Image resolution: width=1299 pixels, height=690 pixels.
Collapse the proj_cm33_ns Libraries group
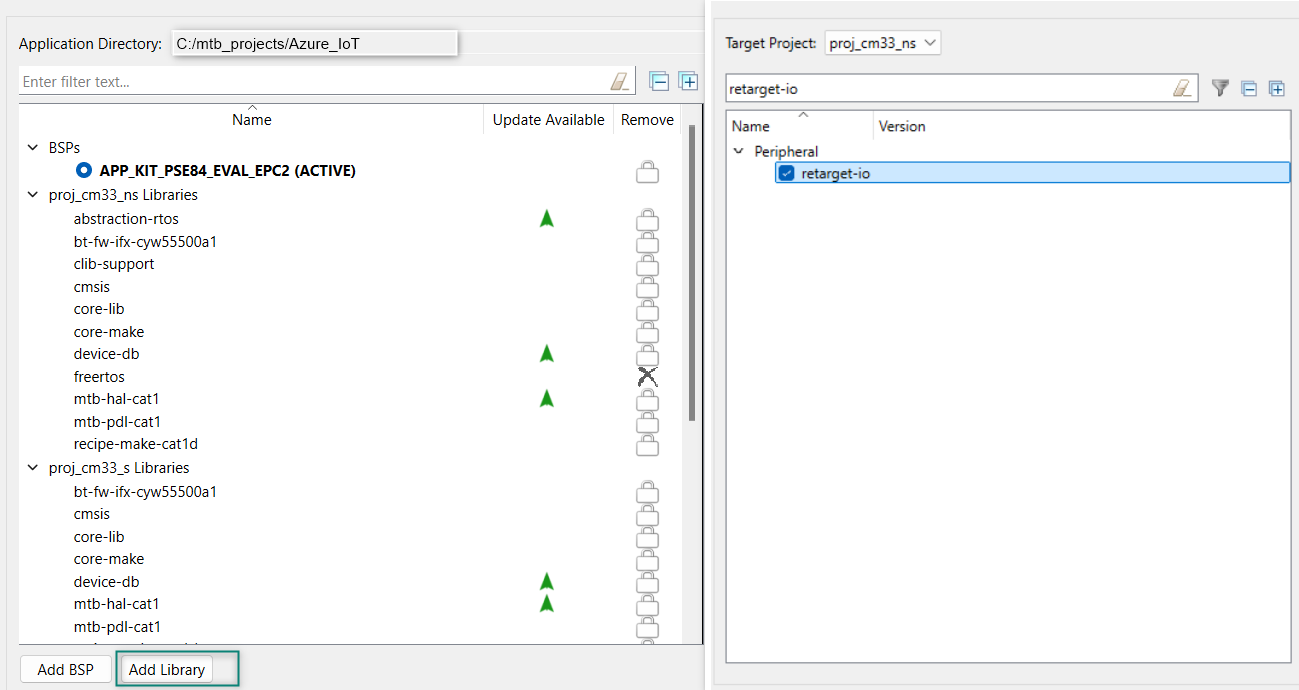[34, 195]
